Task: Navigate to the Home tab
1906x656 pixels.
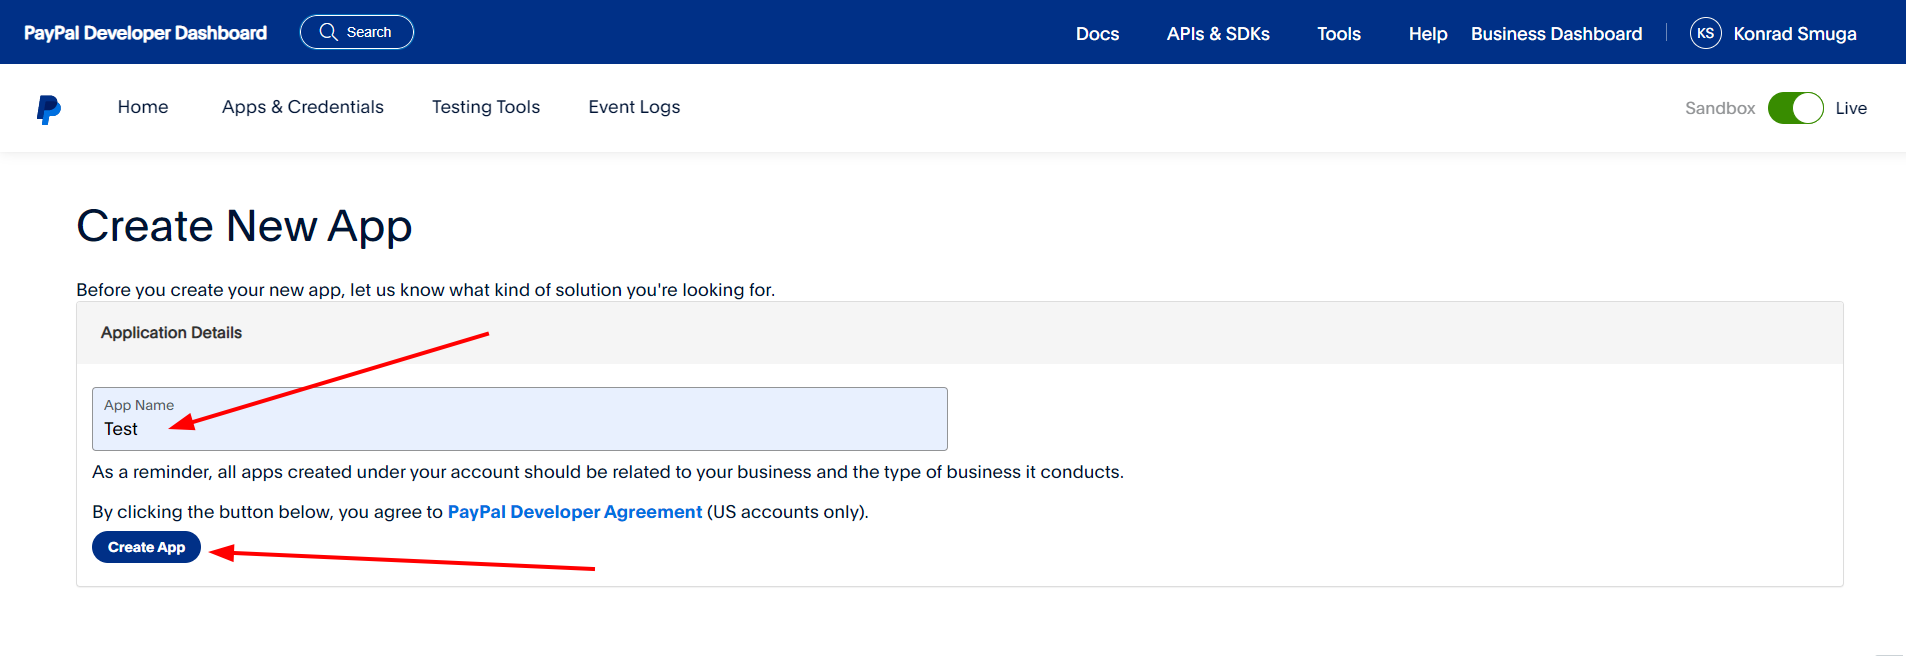Action: 143,107
